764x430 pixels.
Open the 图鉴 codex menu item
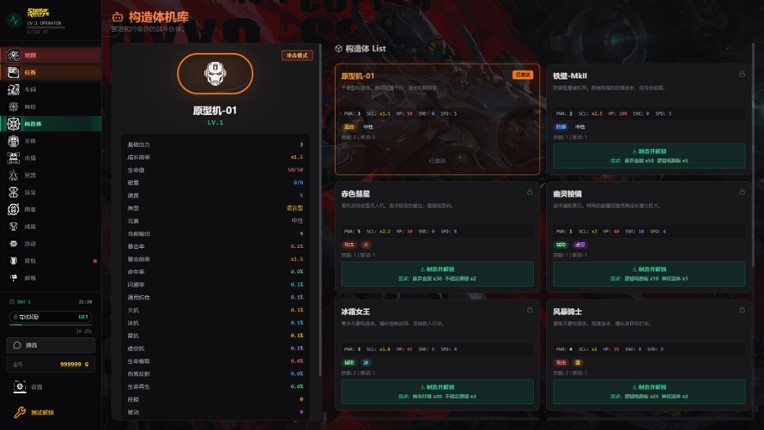pyautogui.click(x=51, y=209)
